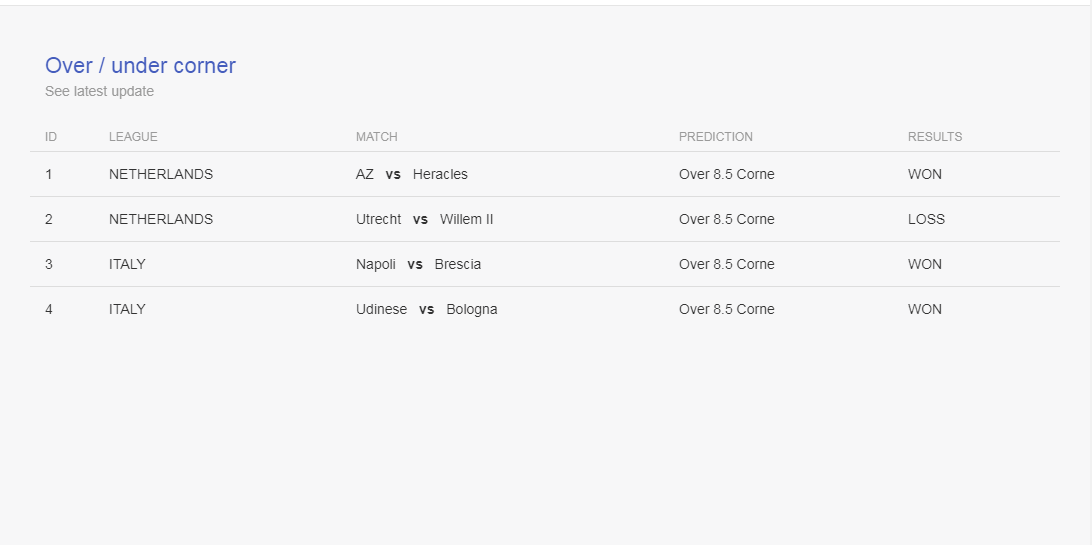
Task: Select the RESULTS column header
Action: point(935,136)
